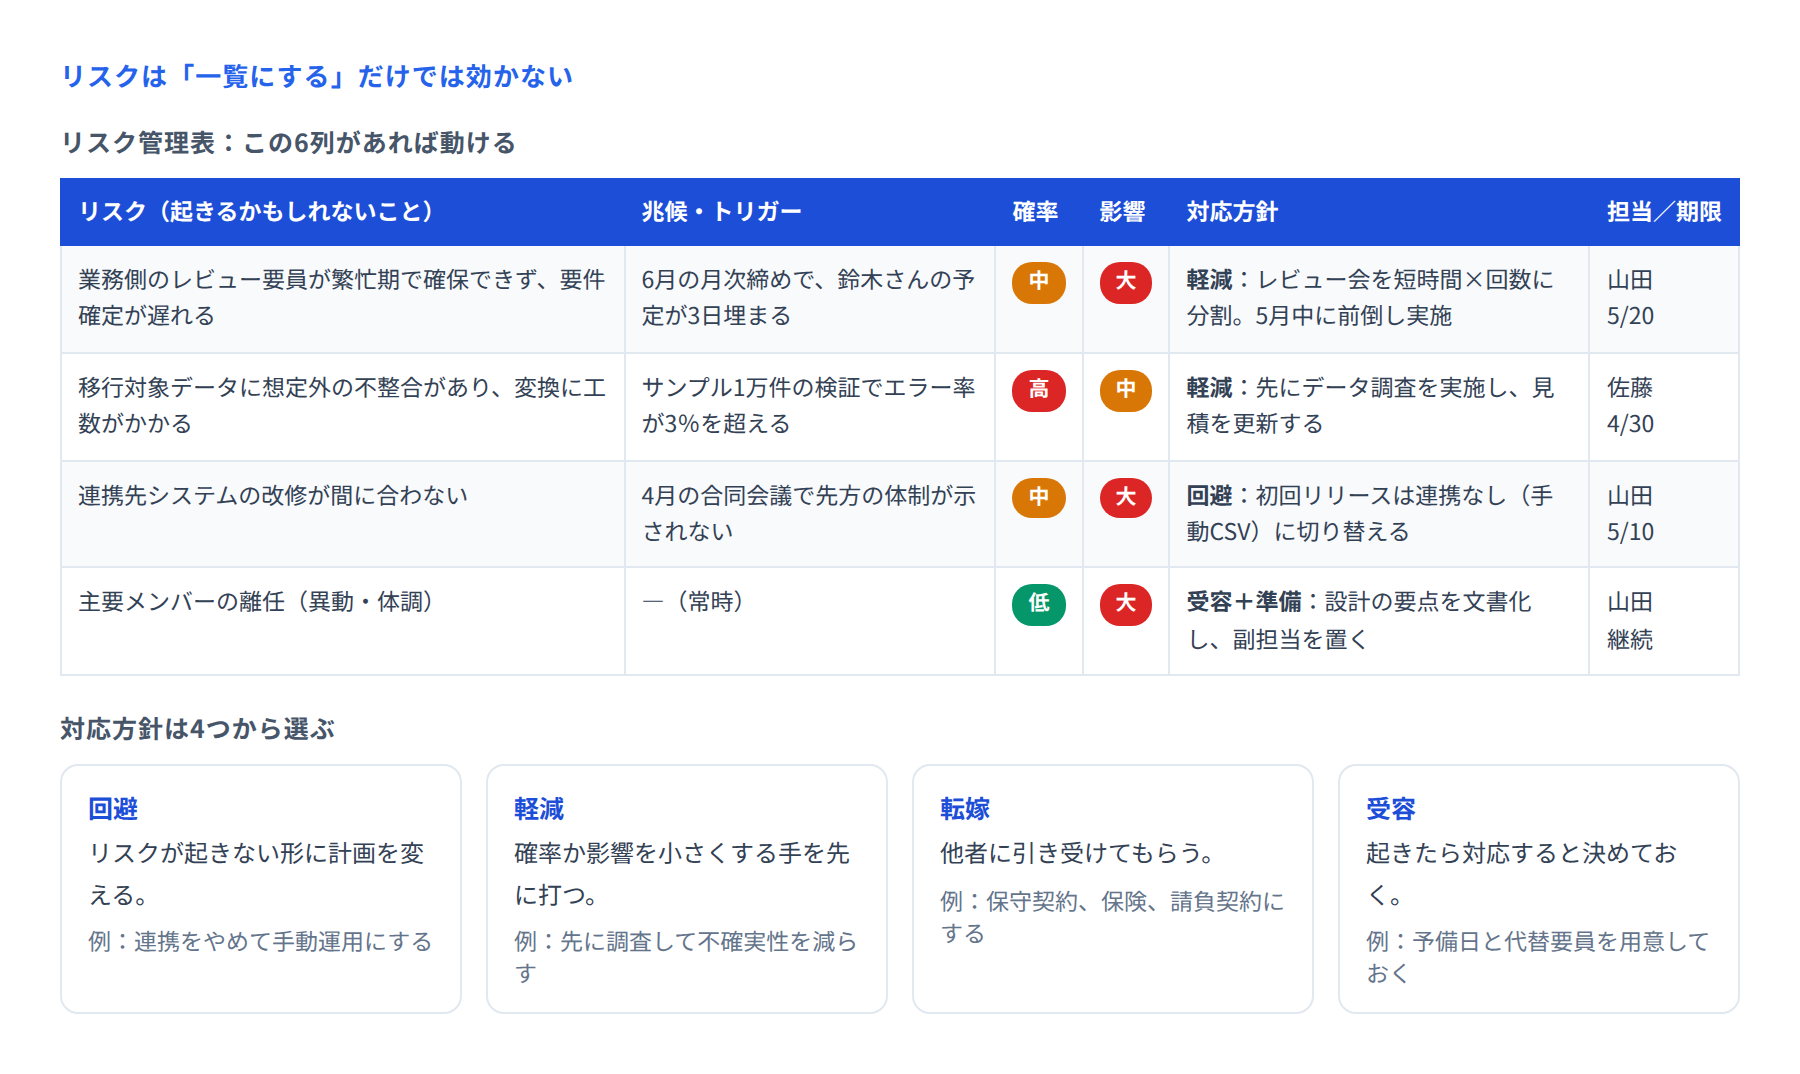Click the 回避 card title

point(113,809)
